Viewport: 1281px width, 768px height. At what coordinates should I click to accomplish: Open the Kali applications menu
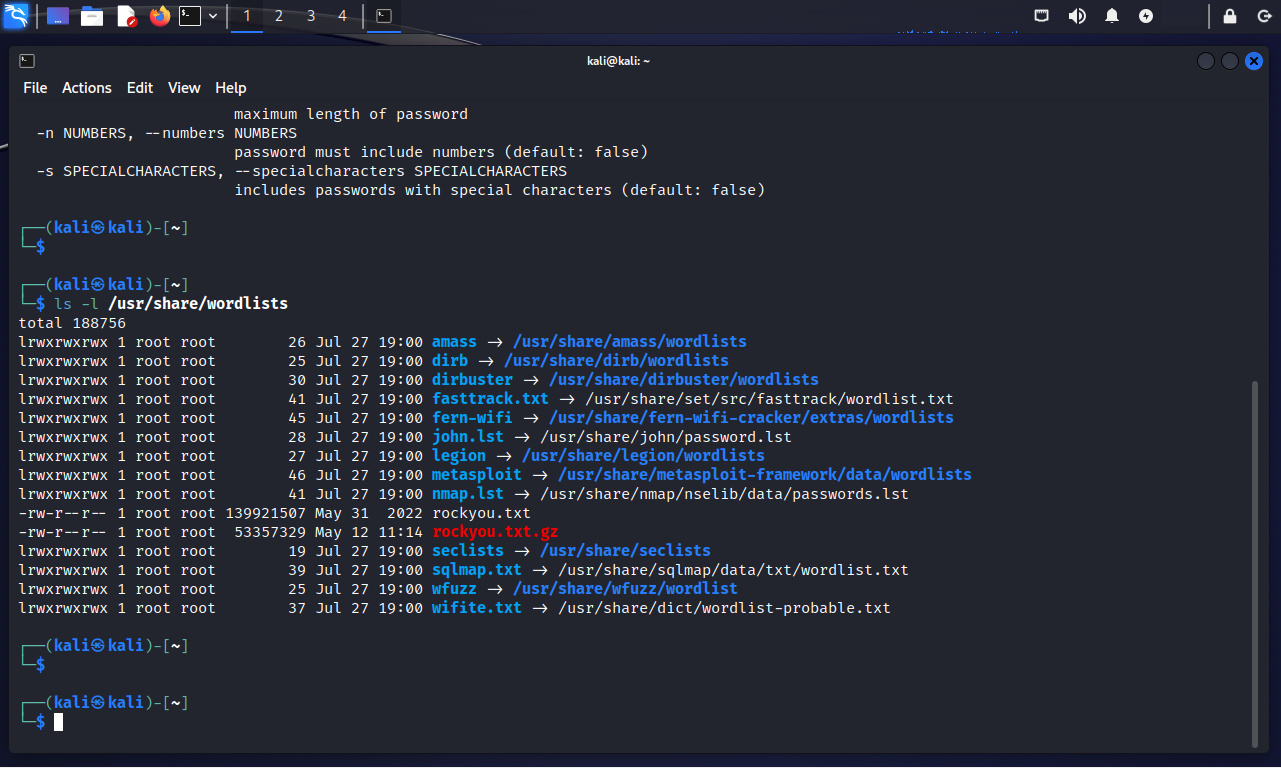pyautogui.click(x=16, y=16)
